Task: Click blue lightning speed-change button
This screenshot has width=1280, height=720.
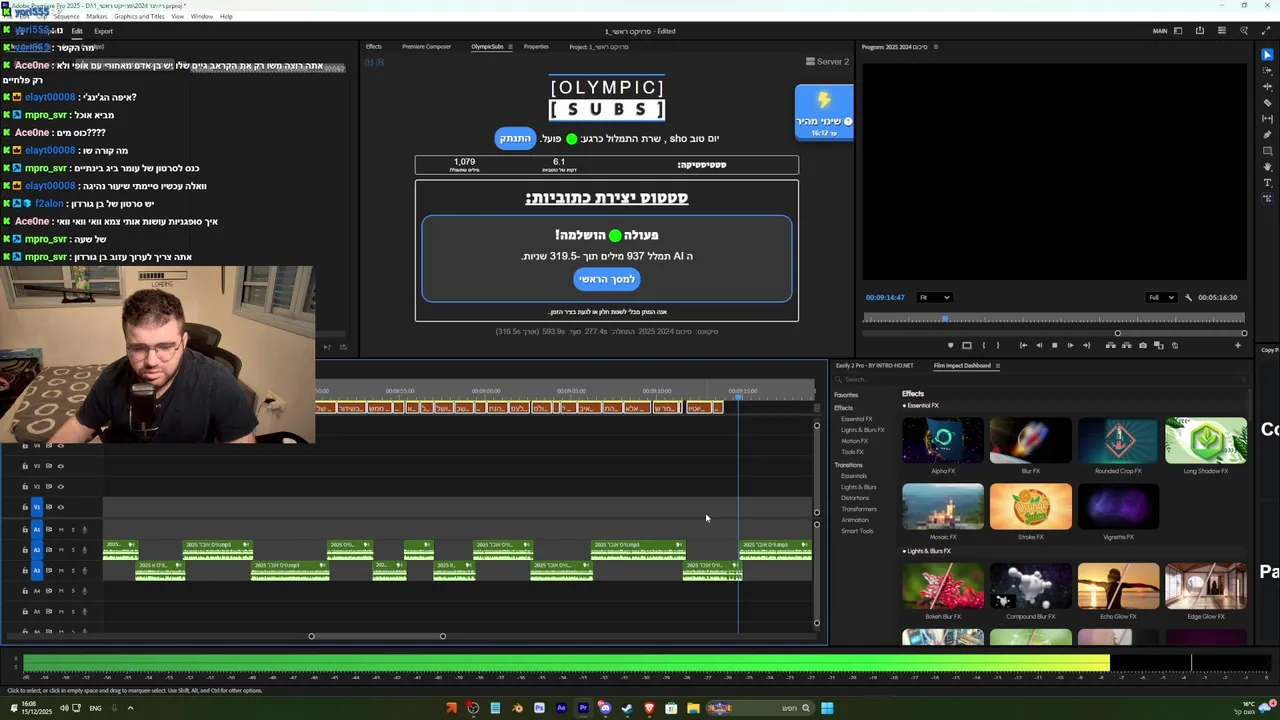Action: coord(824,112)
